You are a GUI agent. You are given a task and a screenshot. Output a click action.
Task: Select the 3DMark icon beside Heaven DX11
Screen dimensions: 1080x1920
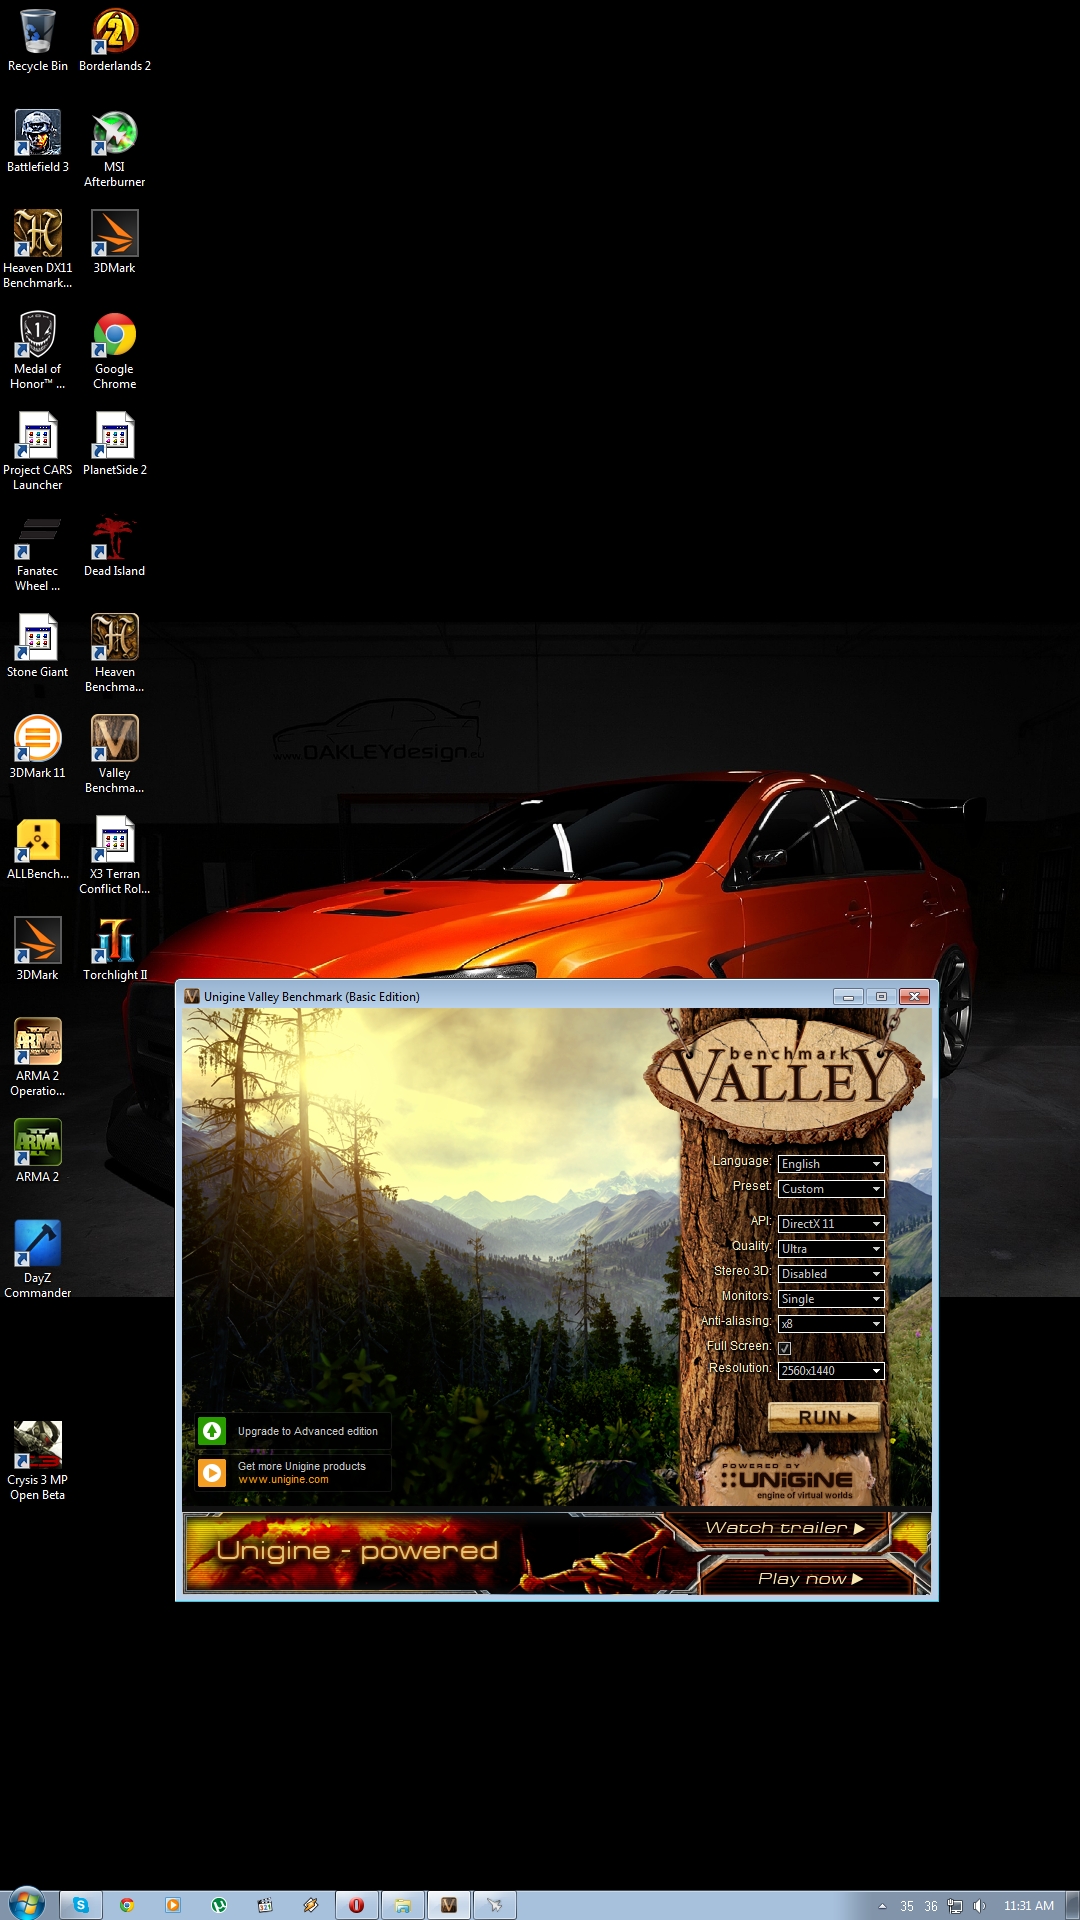(x=115, y=243)
